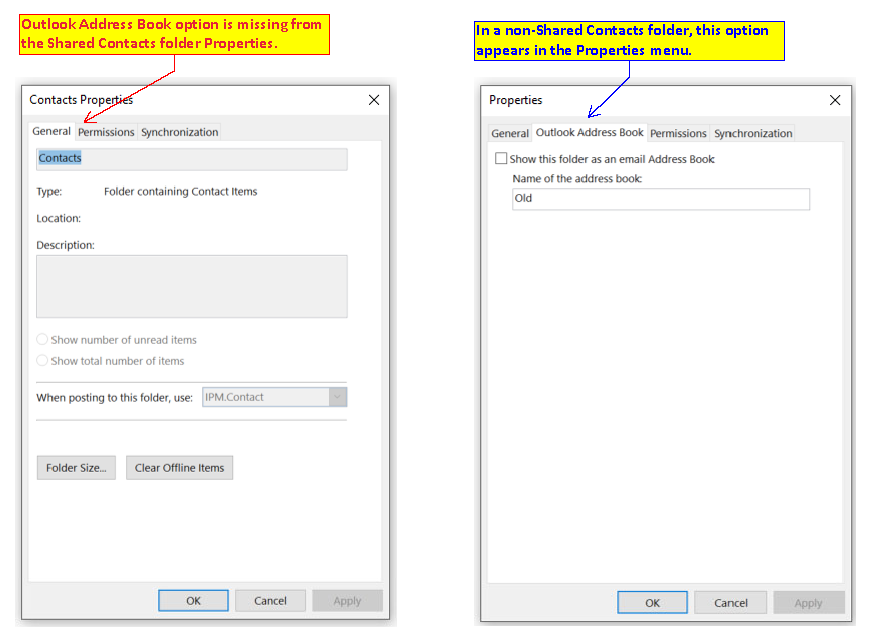Click Clear Offline Items button
The image size is (869, 638).
click(x=180, y=468)
